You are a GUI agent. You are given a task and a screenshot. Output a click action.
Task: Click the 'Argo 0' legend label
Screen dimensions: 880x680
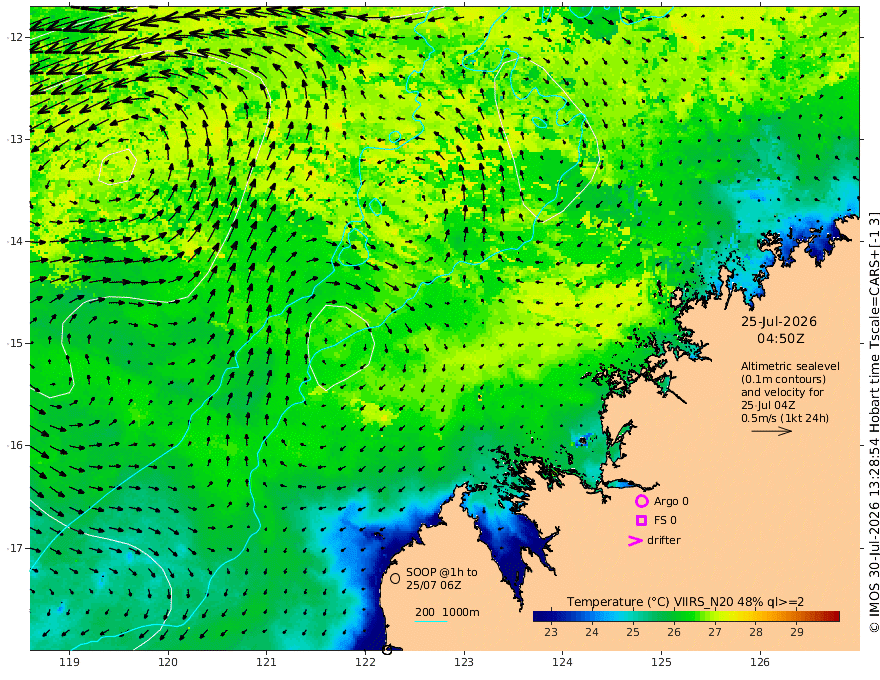click(671, 502)
